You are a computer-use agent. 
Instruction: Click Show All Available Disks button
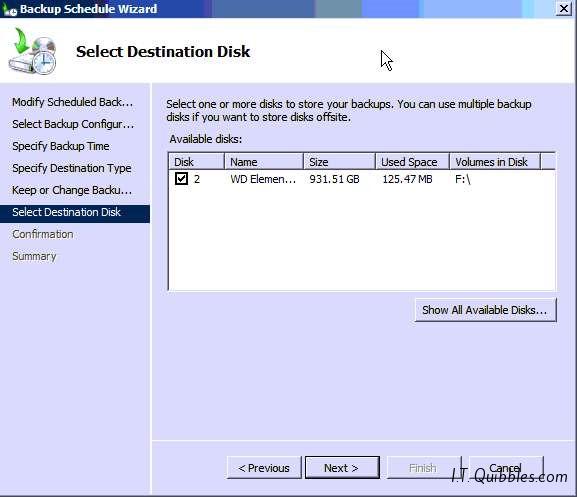(485, 310)
